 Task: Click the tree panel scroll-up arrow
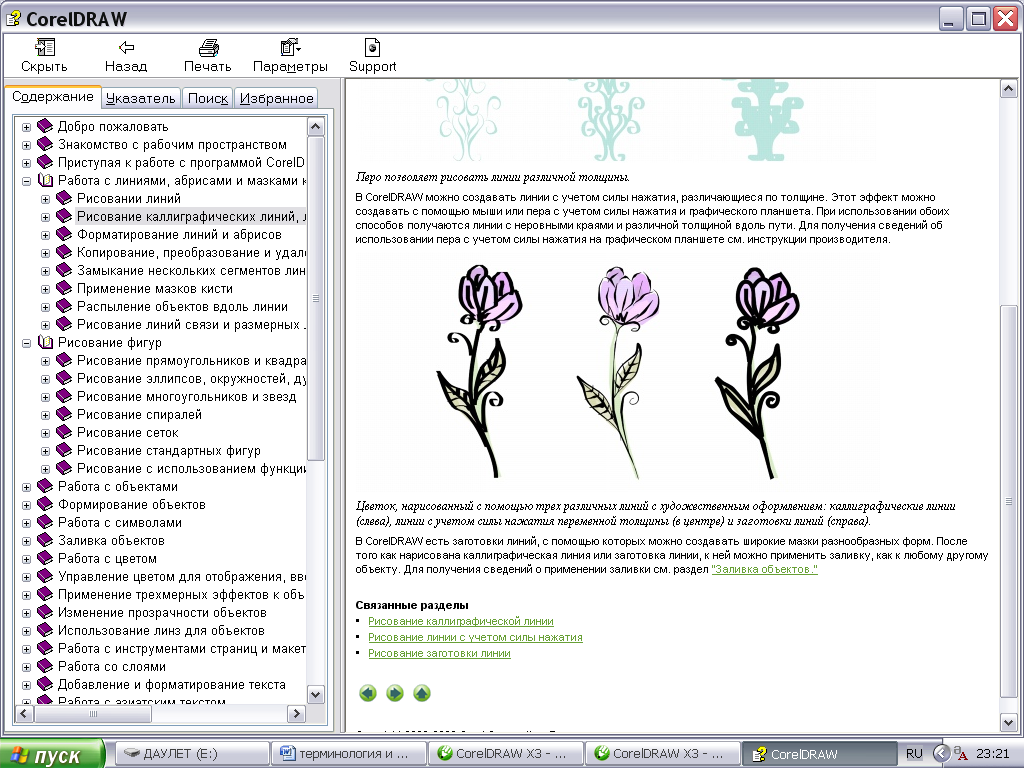315,126
